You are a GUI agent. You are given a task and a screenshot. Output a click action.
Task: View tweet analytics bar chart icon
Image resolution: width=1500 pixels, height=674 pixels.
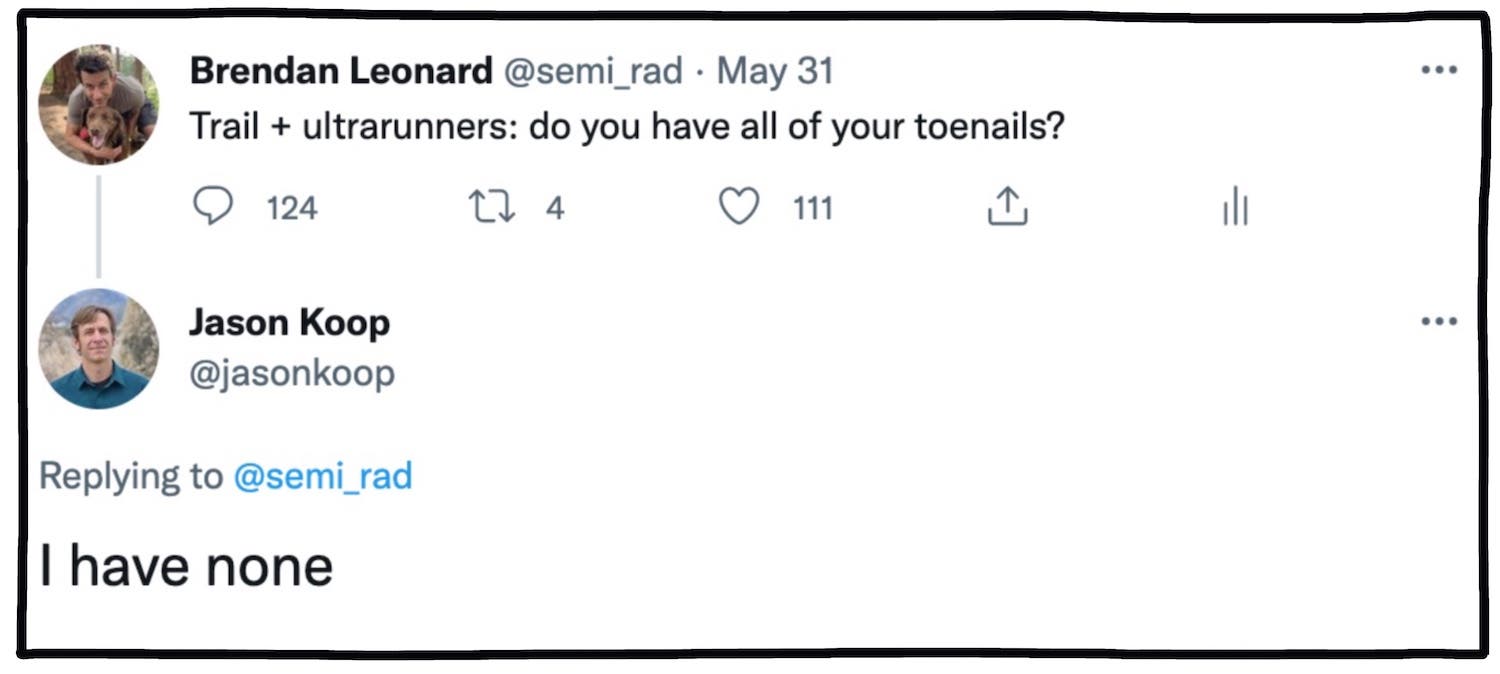point(1235,209)
